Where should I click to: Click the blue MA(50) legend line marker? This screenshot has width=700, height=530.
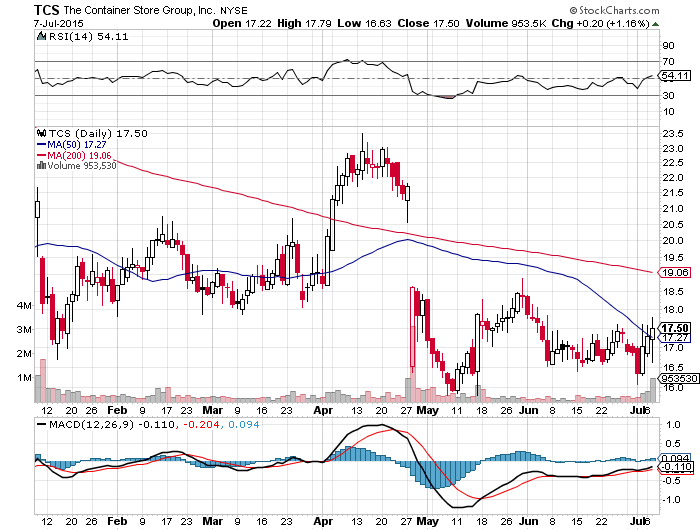tap(41, 145)
